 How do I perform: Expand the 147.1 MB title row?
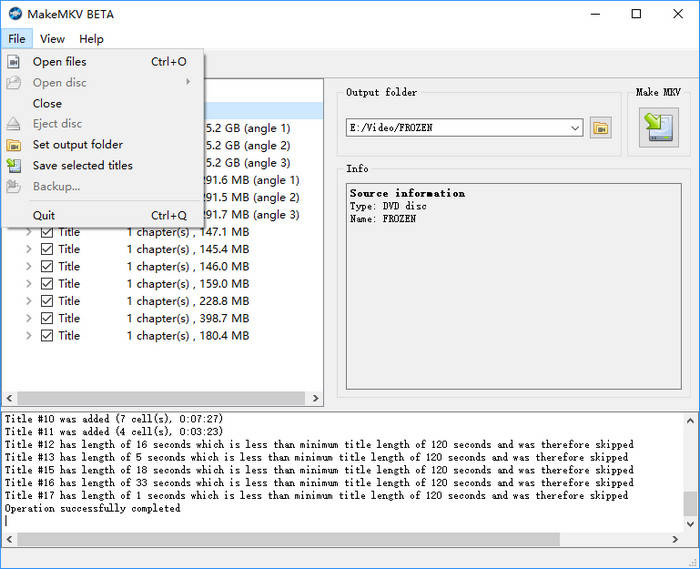[x=29, y=232]
